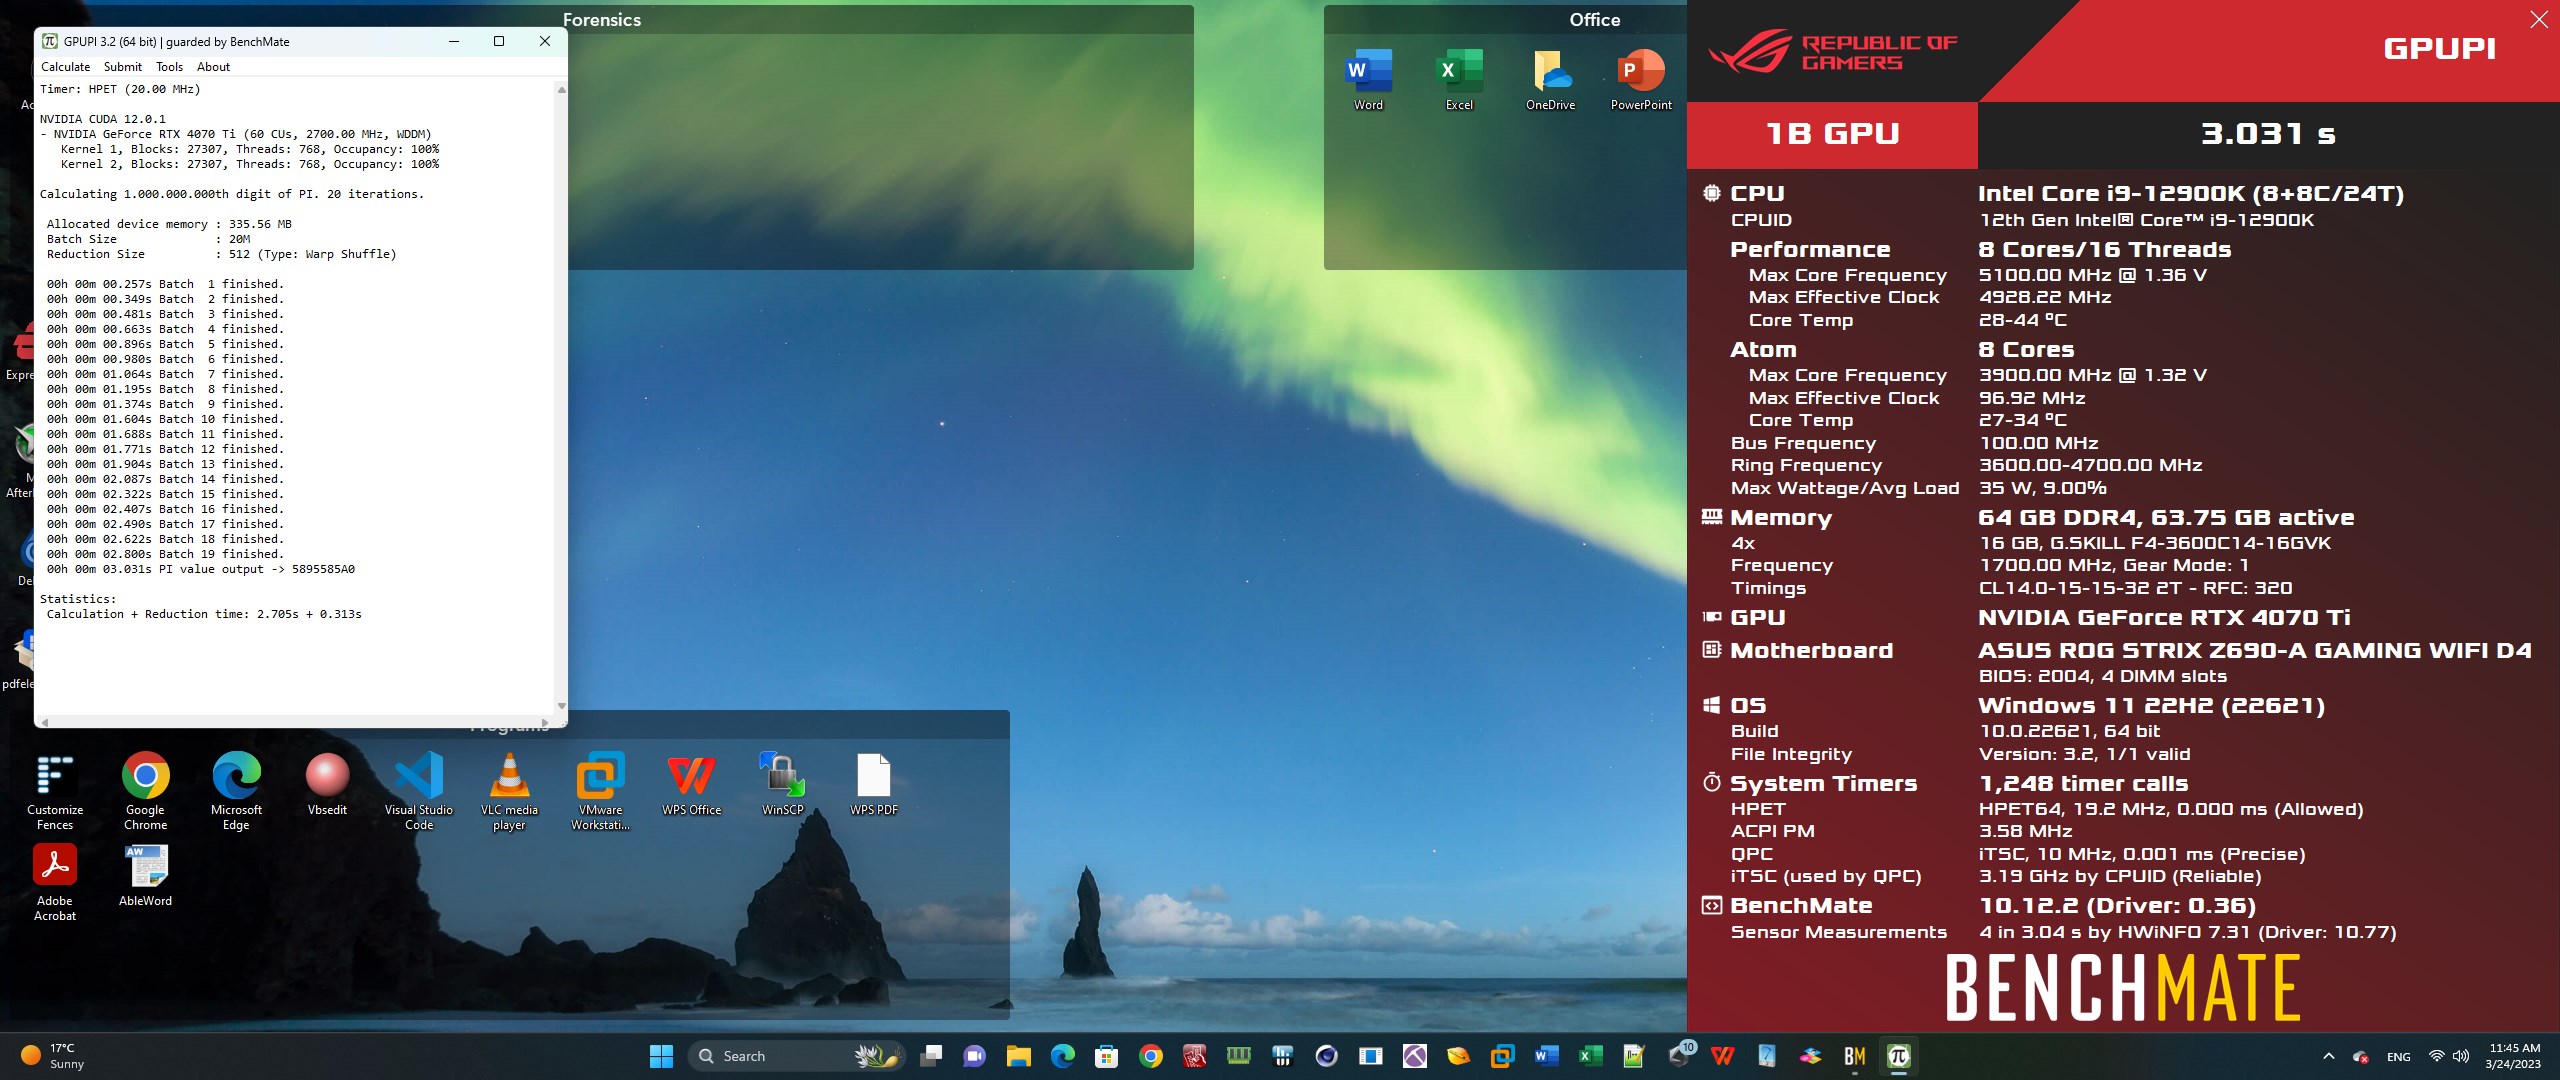Open the Submit menu in GPUPI
The width and height of the screenshot is (2560, 1080).
point(123,67)
